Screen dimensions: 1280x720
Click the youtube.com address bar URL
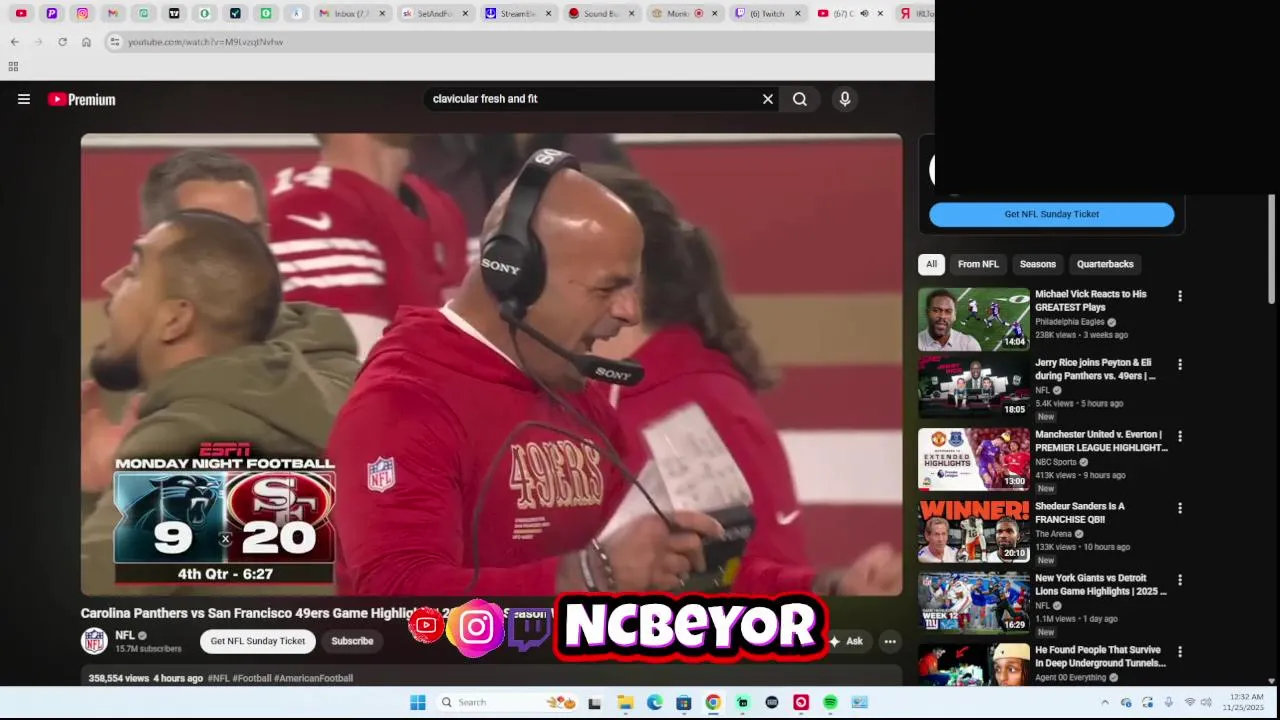(x=205, y=42)
